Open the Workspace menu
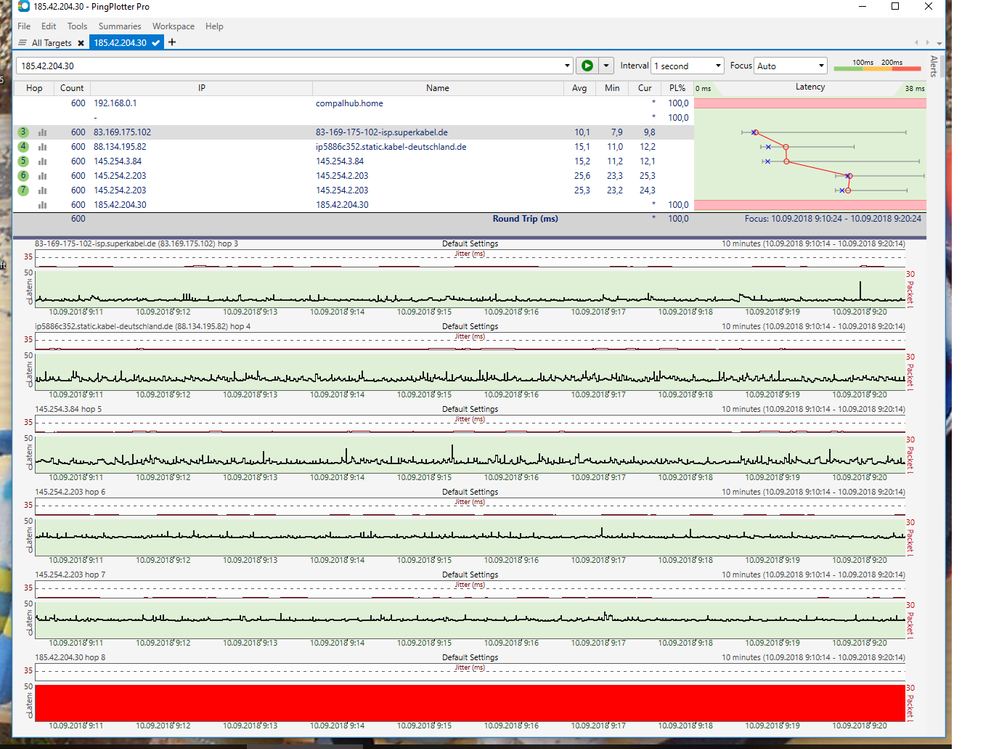This screenshot has height=749, width=999. pos(173,26)
